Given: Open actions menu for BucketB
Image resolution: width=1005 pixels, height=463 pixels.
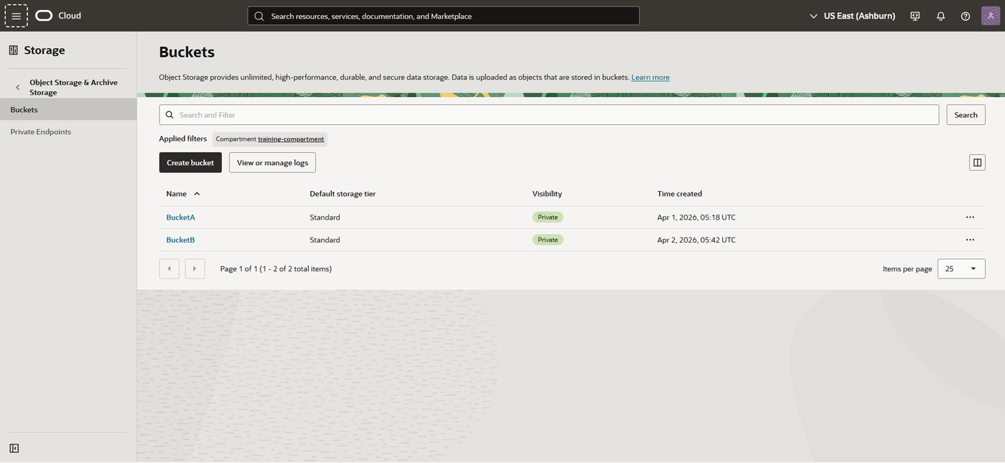Looking at the screenshot, I should click(970, 240).
